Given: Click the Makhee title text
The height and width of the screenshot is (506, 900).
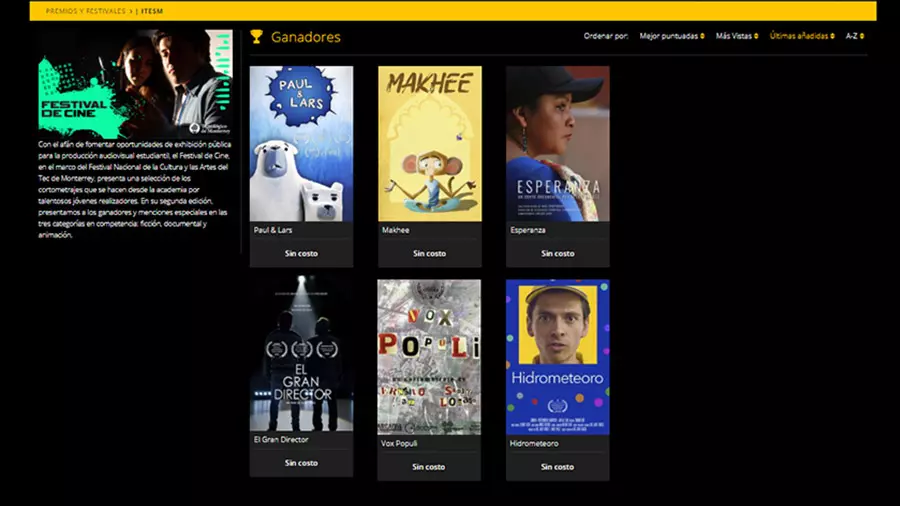Looking at the screenshot, I should tap(395, 229).
